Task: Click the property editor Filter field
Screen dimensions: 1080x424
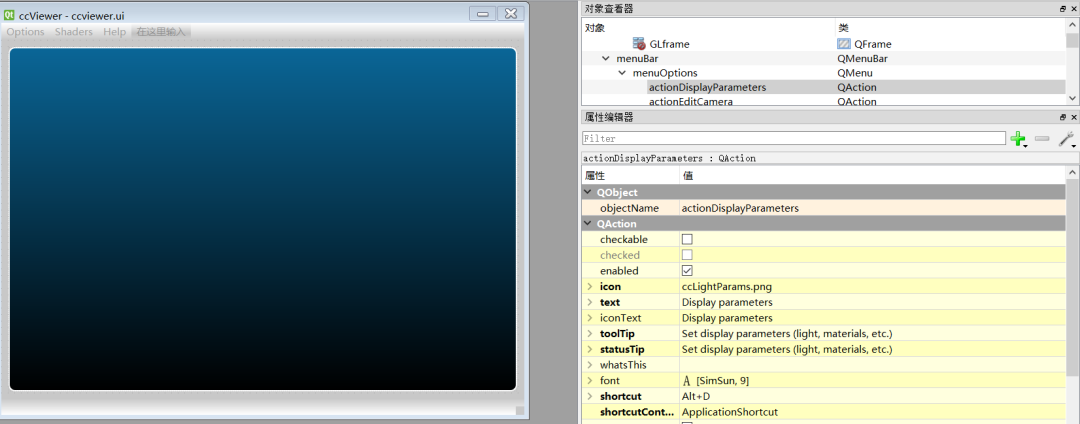Action: click(x=793, y=138)
